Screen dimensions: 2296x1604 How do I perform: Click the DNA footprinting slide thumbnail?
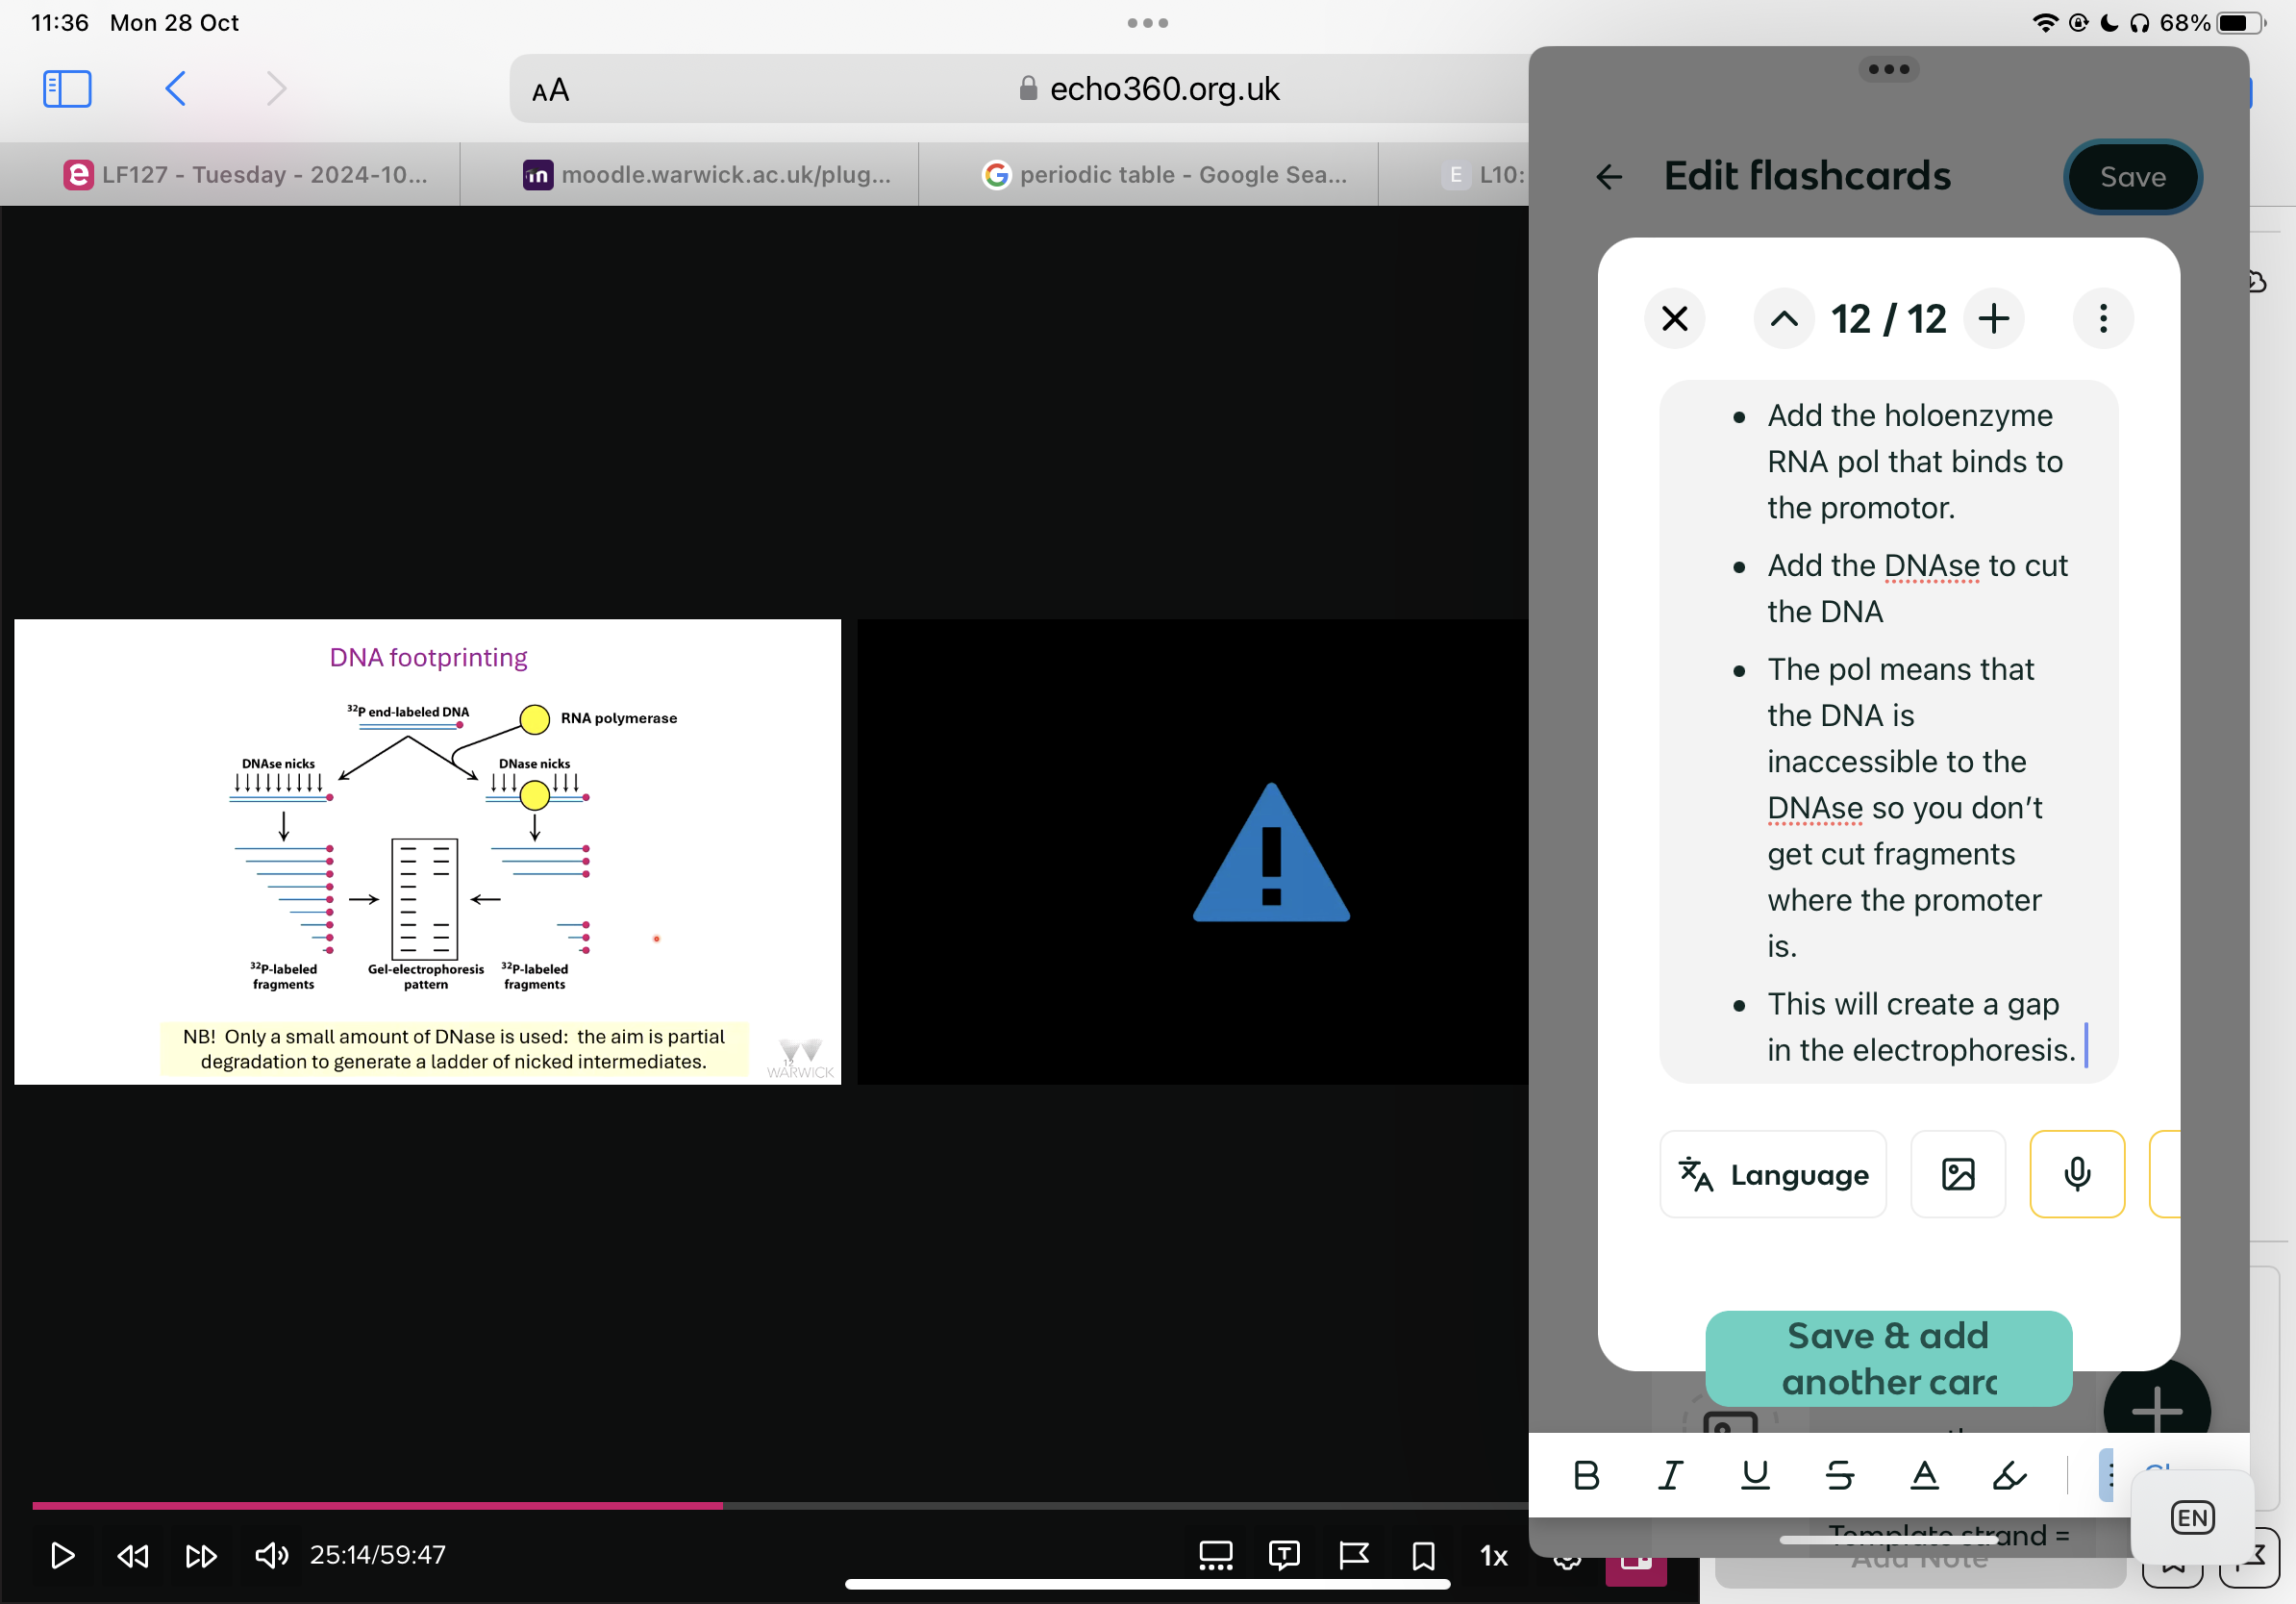pyautogui.click(x=427, y=851)
